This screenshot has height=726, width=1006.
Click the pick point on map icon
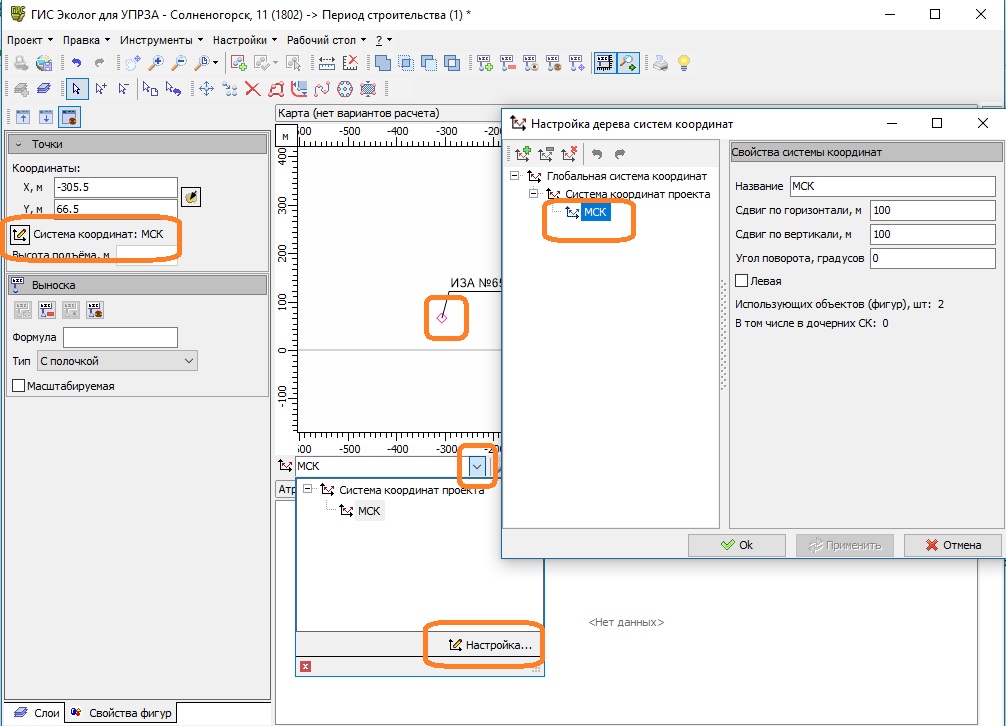pos(191,197)
